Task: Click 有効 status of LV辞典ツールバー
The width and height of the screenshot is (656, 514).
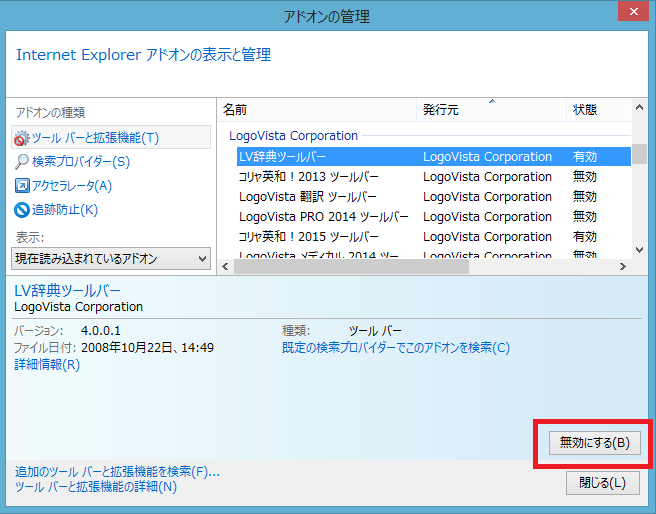Action: [585, 157]
